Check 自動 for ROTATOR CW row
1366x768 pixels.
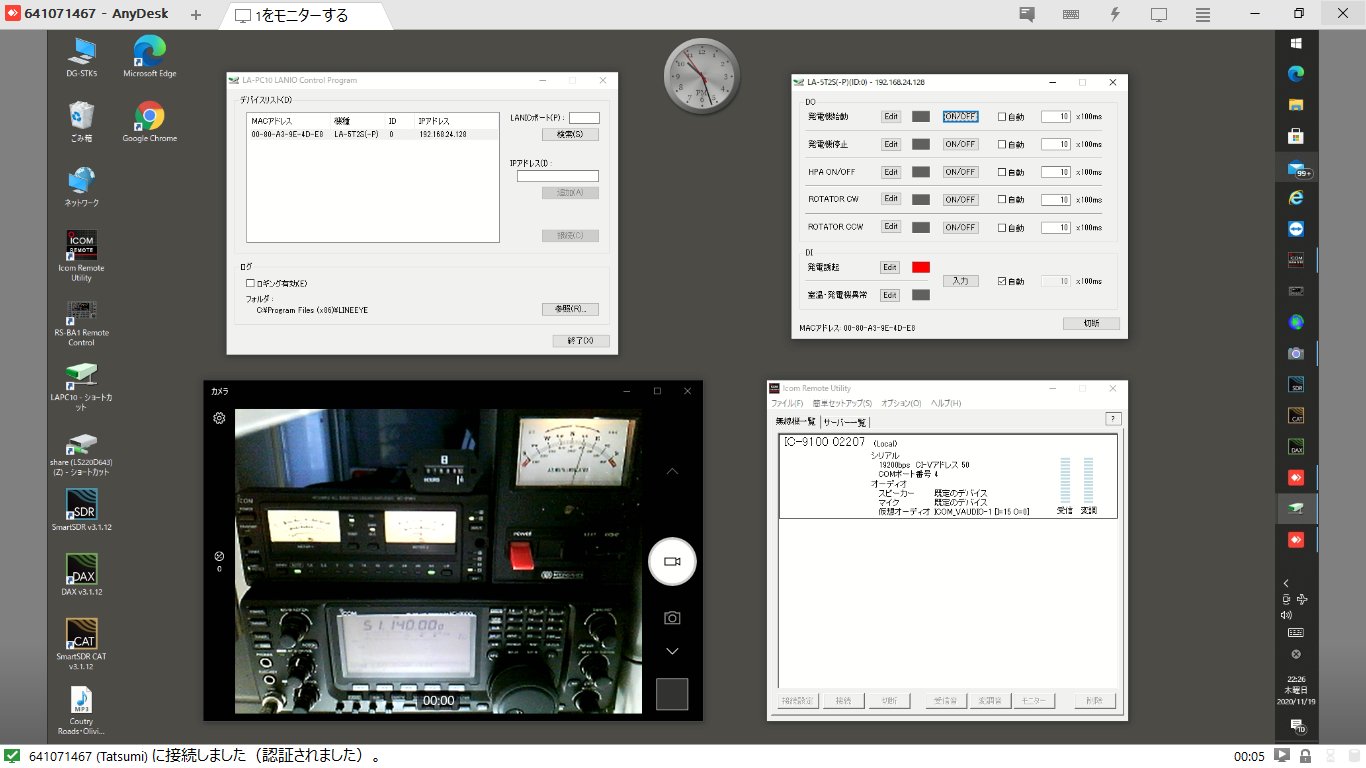point(1002,200)
